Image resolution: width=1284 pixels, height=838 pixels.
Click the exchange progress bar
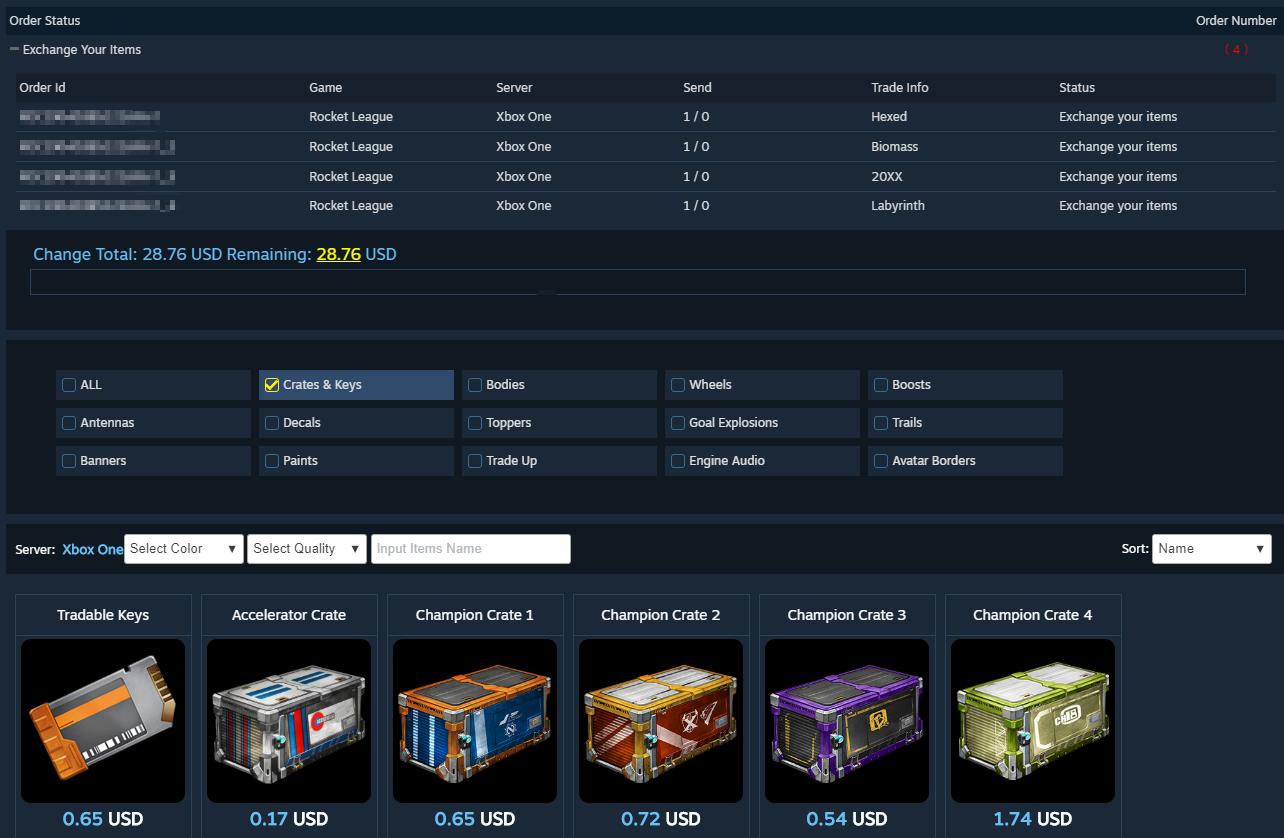(638, 282)
